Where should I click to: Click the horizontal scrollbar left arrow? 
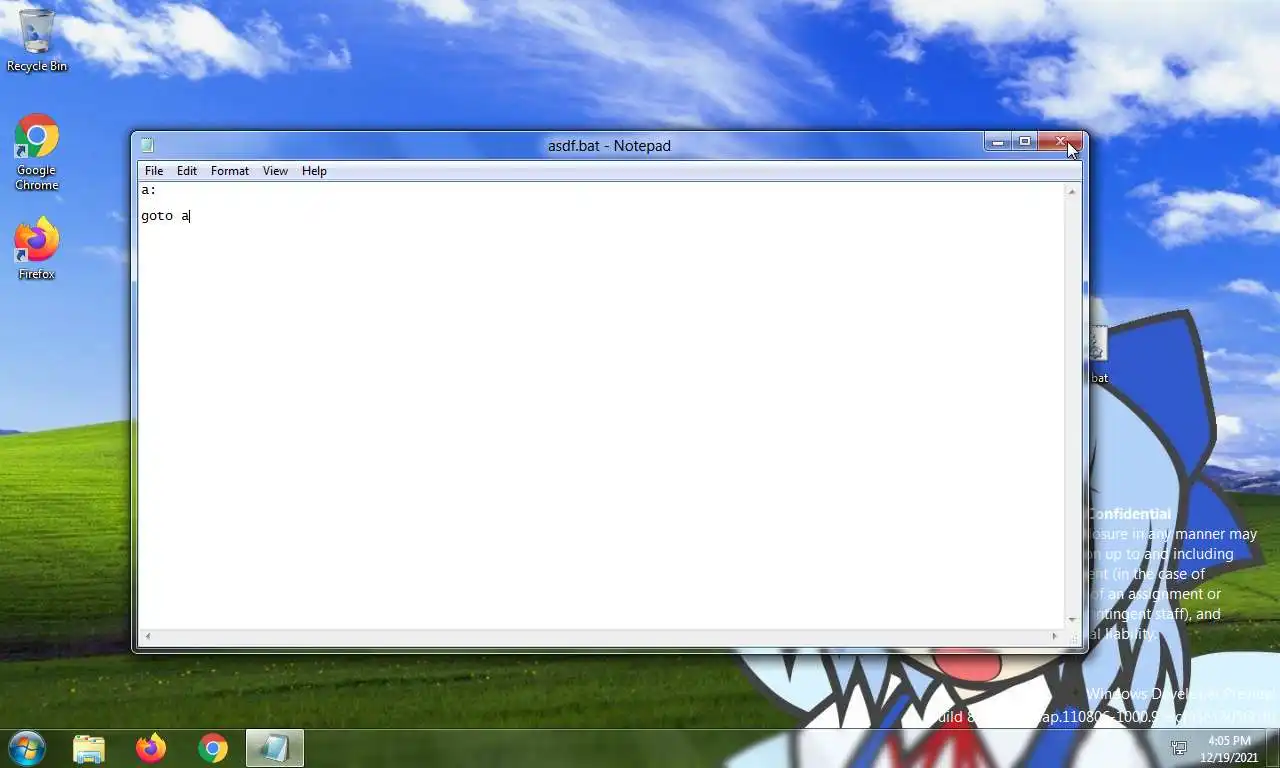point(148,636)
